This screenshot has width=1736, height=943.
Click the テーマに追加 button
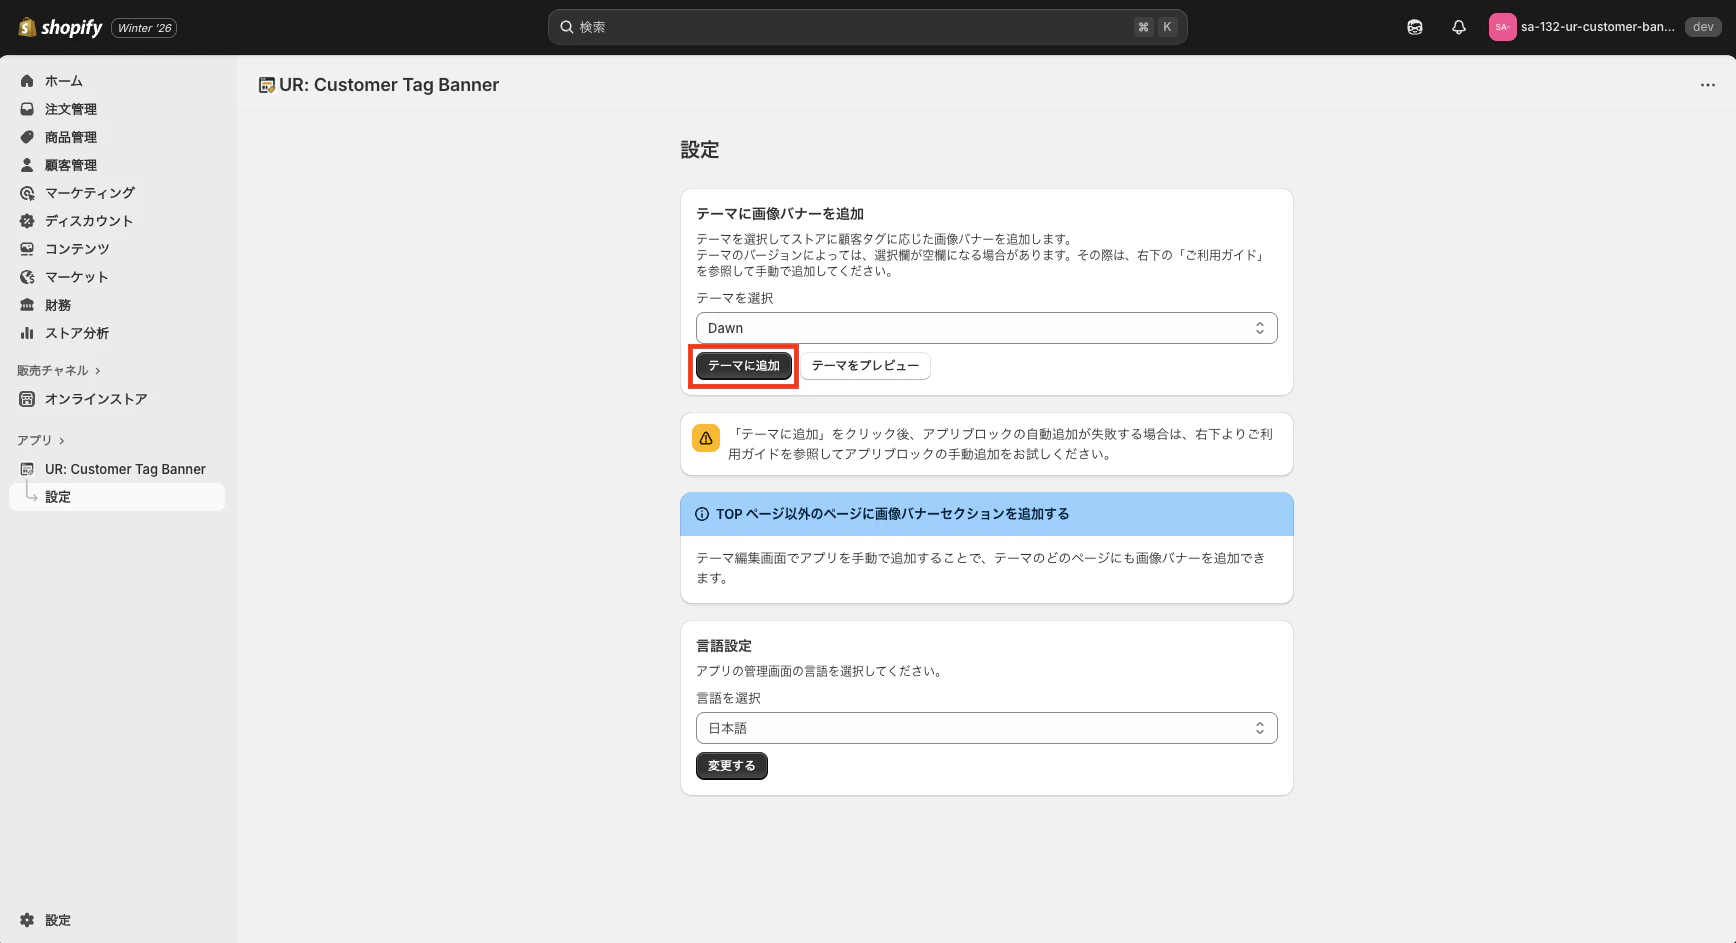point(744,366)
